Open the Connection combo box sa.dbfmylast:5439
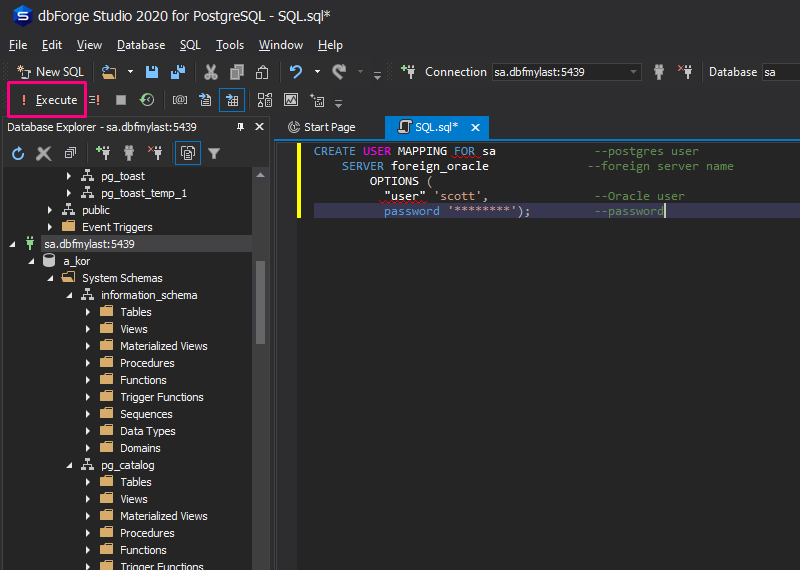 coord(565,72)
